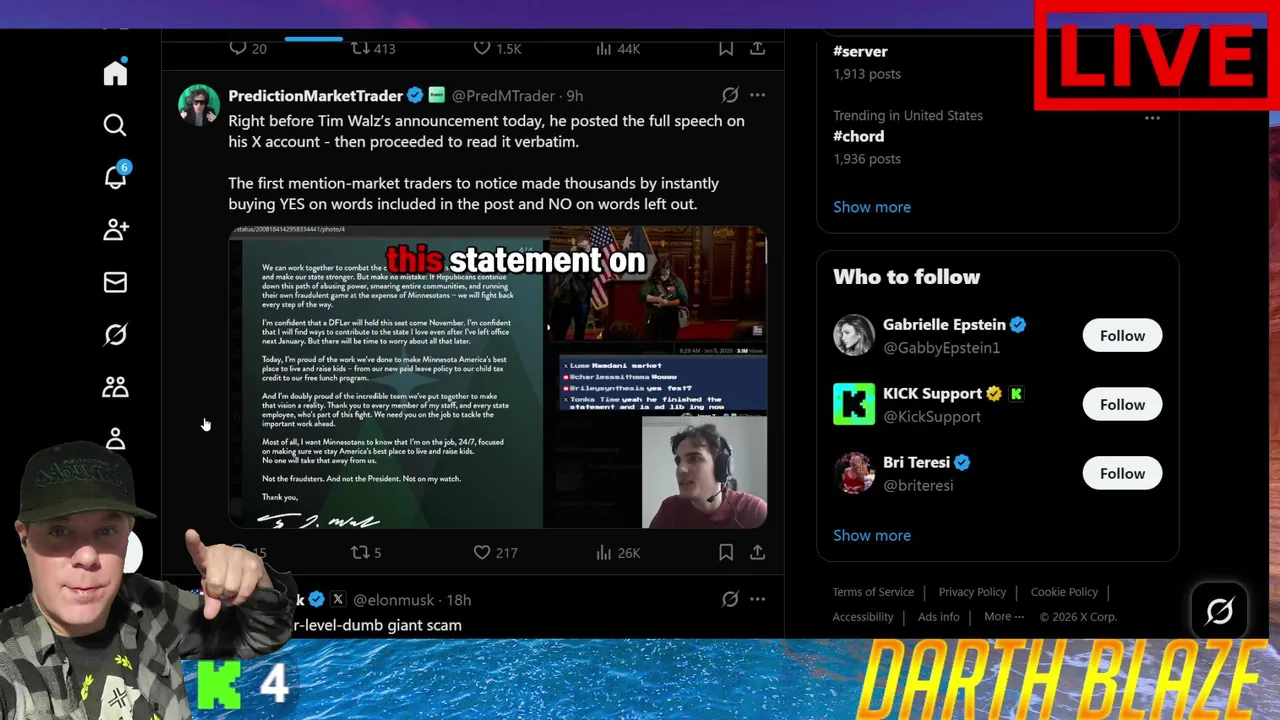Reply to top post showing 20 comments

tap(247, 48)
